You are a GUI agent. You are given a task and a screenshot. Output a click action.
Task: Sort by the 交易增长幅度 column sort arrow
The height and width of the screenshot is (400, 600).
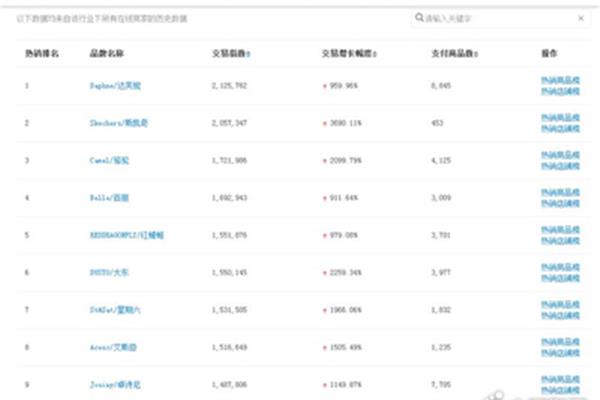tap(375, 54)
